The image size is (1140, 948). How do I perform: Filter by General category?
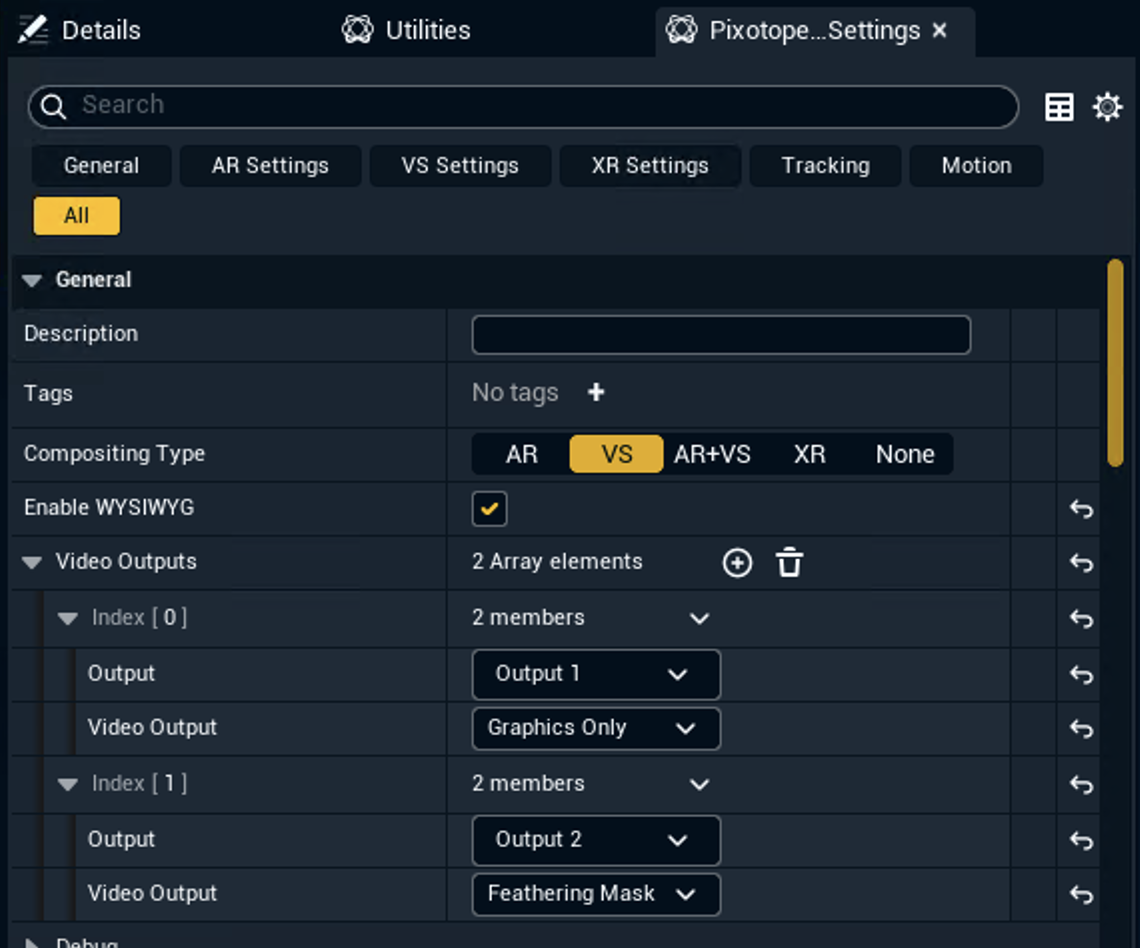(x=101, y=166)
